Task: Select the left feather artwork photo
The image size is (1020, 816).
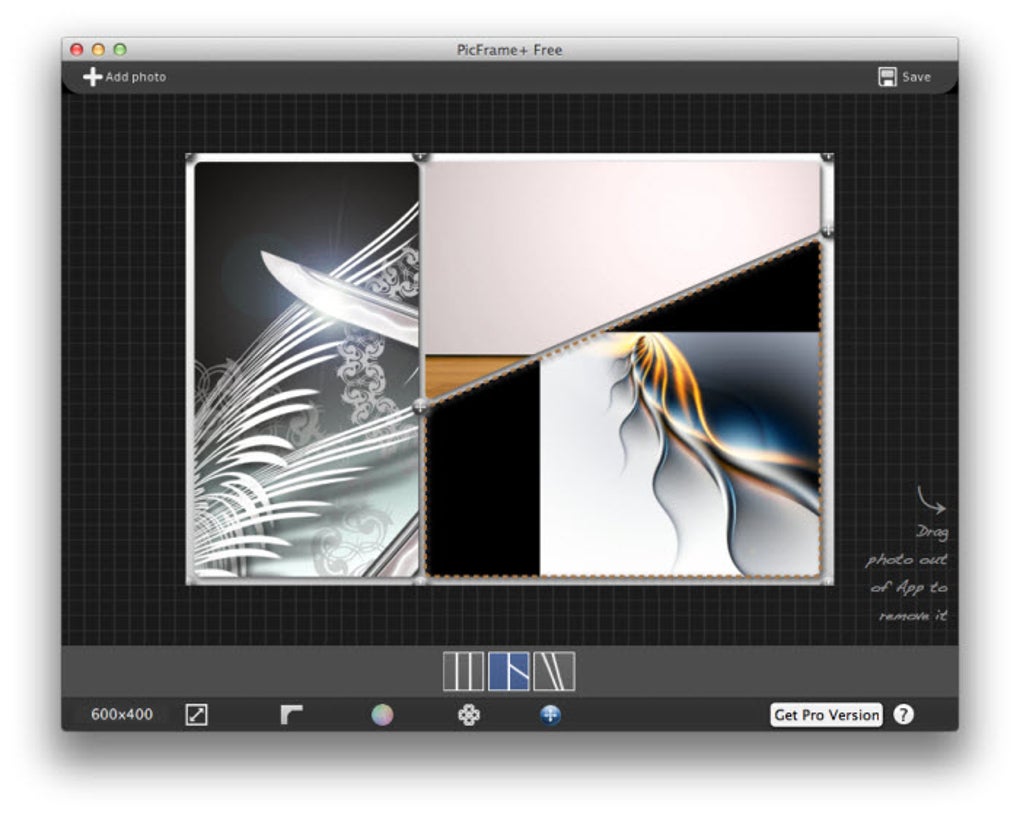Action: click(x=305, y=370)
